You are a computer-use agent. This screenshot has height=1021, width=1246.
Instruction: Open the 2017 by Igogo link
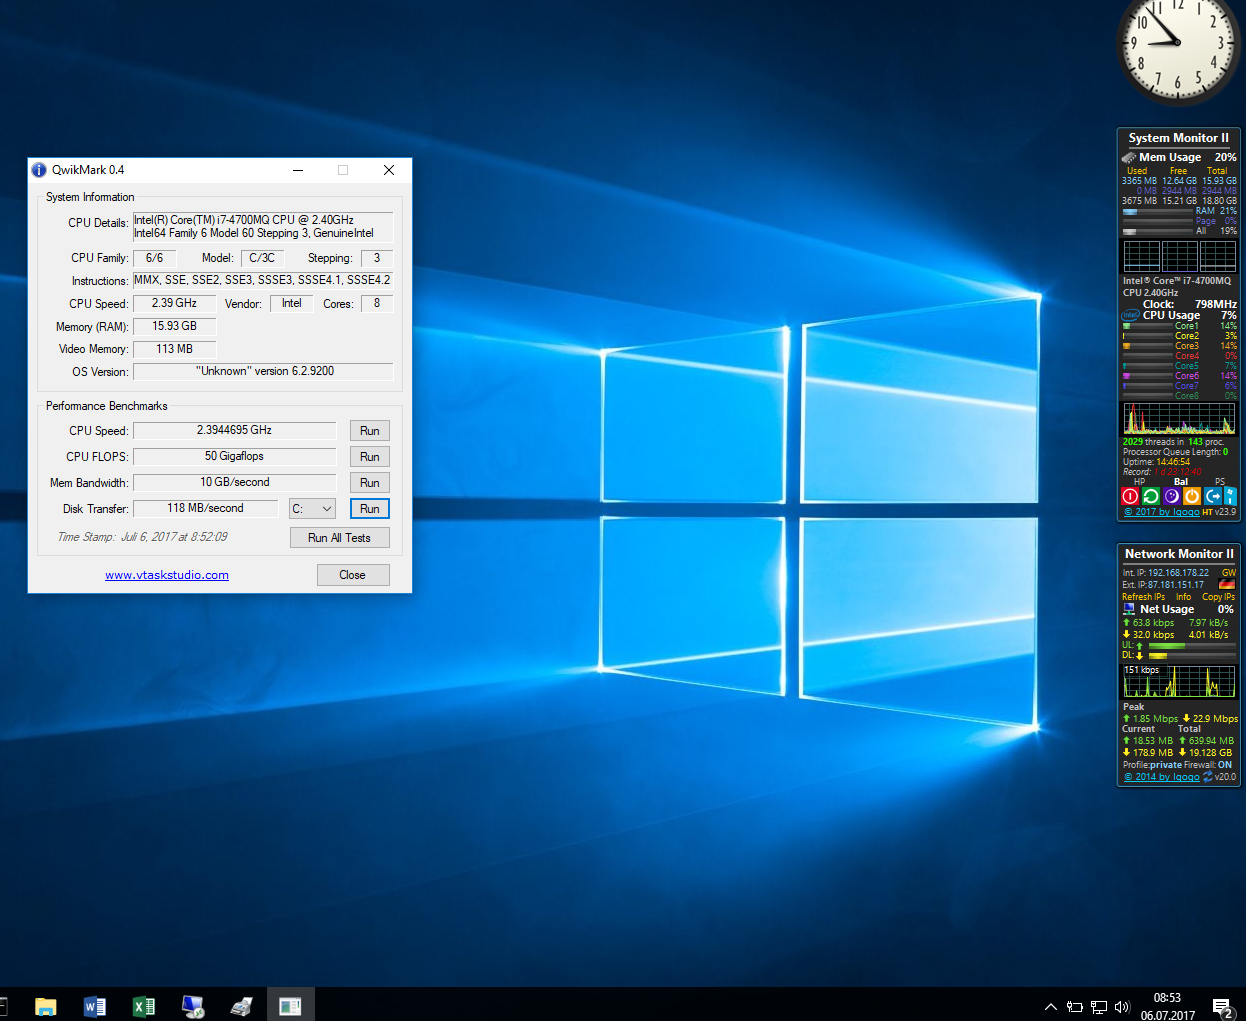[x=1161, y=512]
